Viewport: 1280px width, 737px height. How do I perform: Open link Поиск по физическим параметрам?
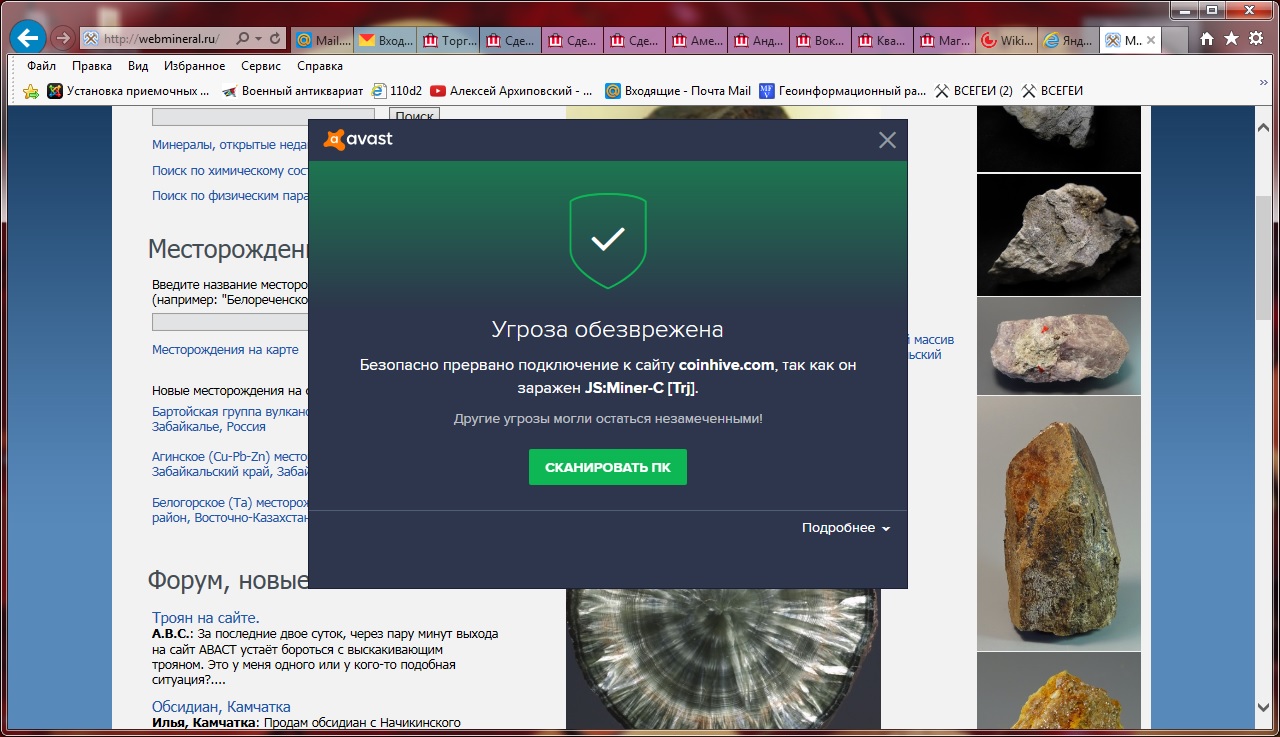pyautogui.click(x=230, y=196)
